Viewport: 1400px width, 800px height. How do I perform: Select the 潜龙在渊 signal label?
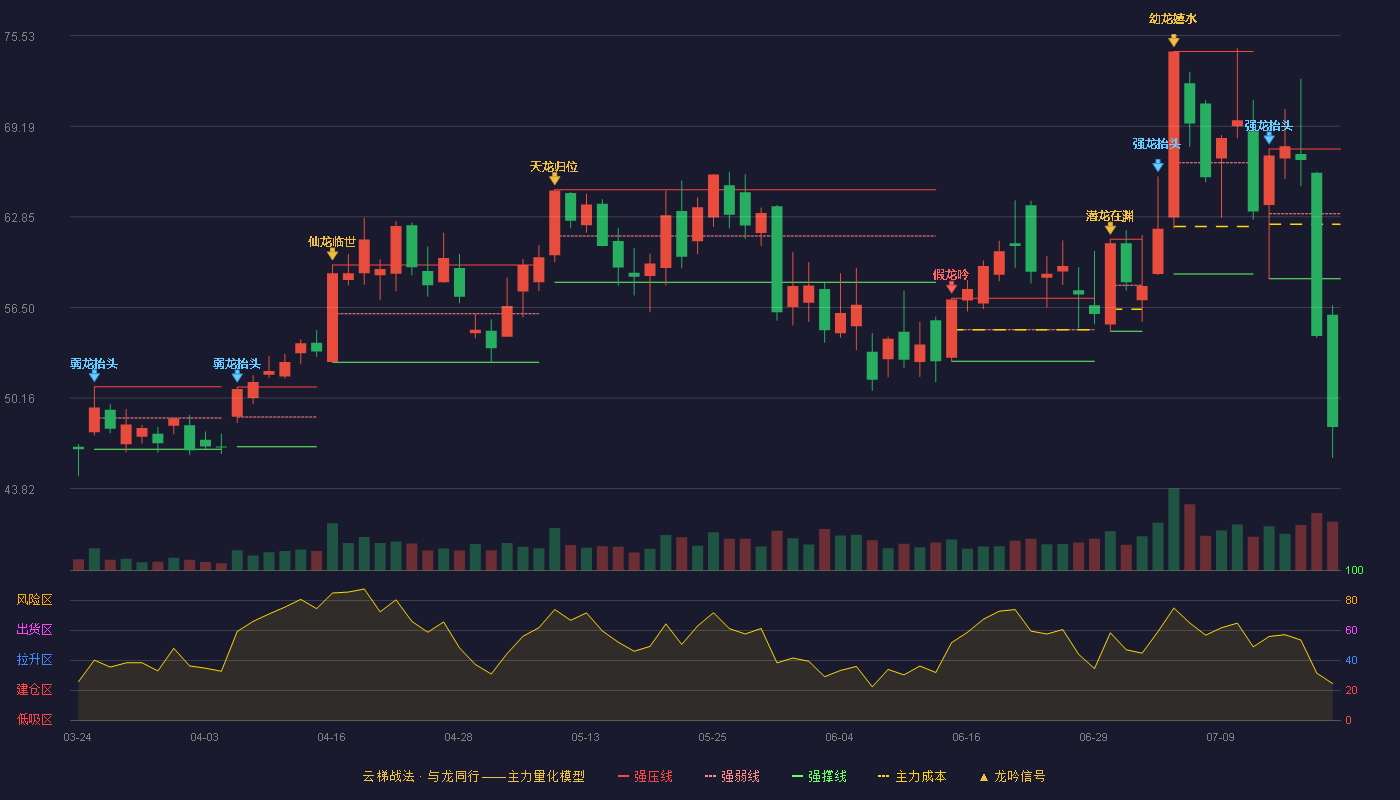1110,215
